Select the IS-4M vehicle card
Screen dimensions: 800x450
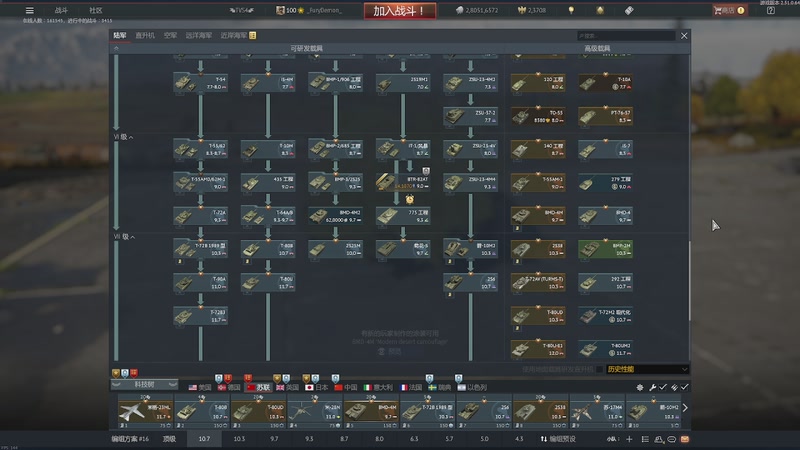pyautogui.click(x=268, y=83)
